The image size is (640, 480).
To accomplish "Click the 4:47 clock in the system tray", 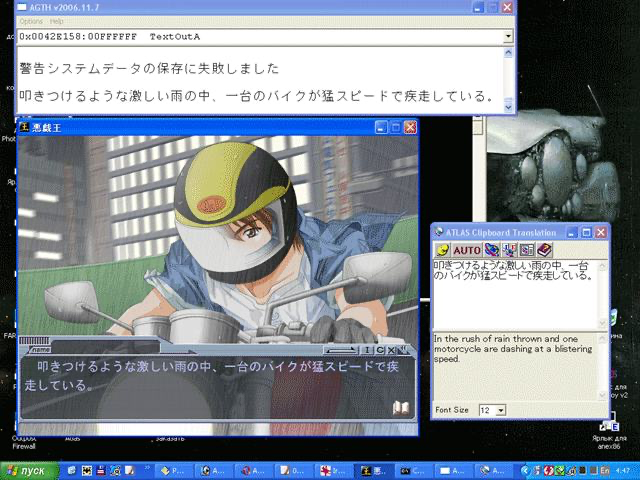I will click(624, 471).
